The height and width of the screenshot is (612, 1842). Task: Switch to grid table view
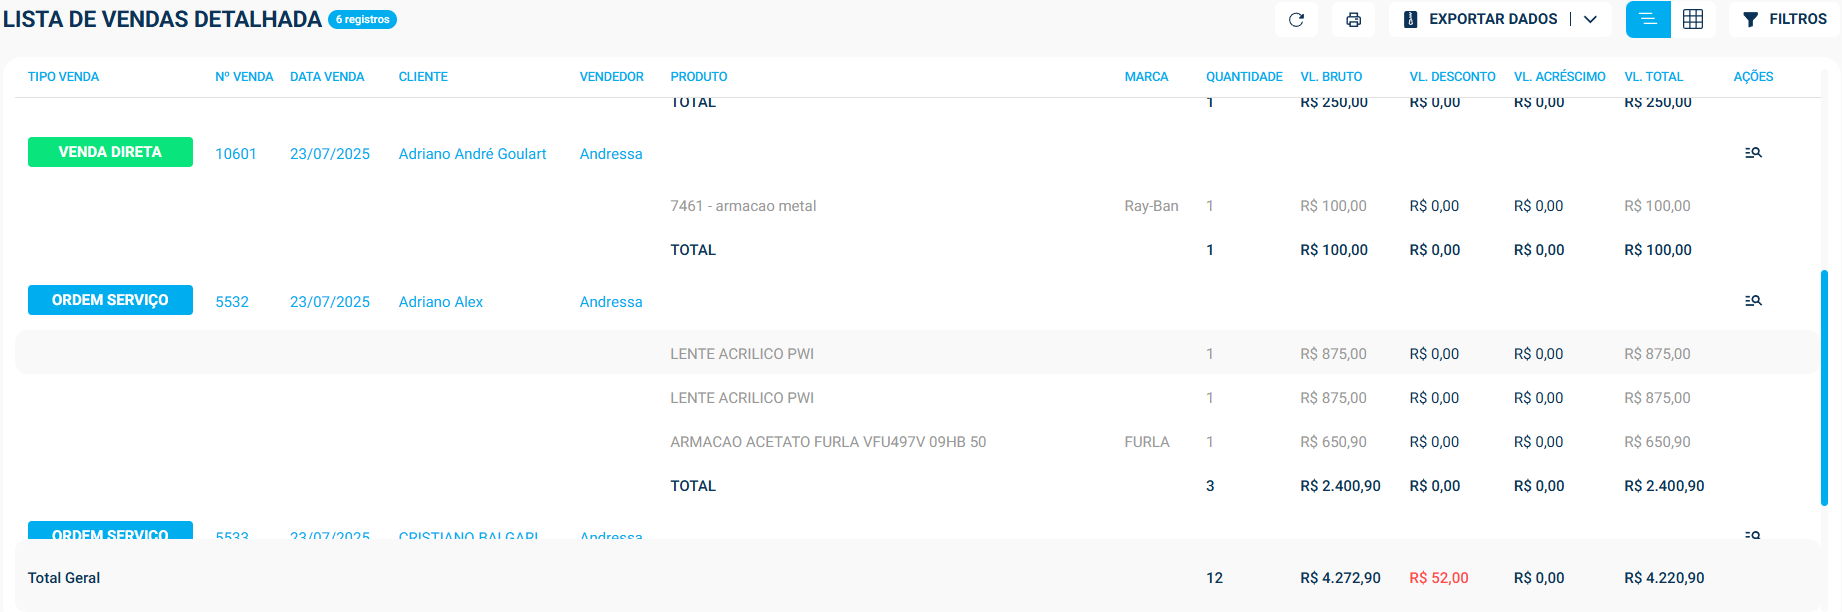point(1693,20)
